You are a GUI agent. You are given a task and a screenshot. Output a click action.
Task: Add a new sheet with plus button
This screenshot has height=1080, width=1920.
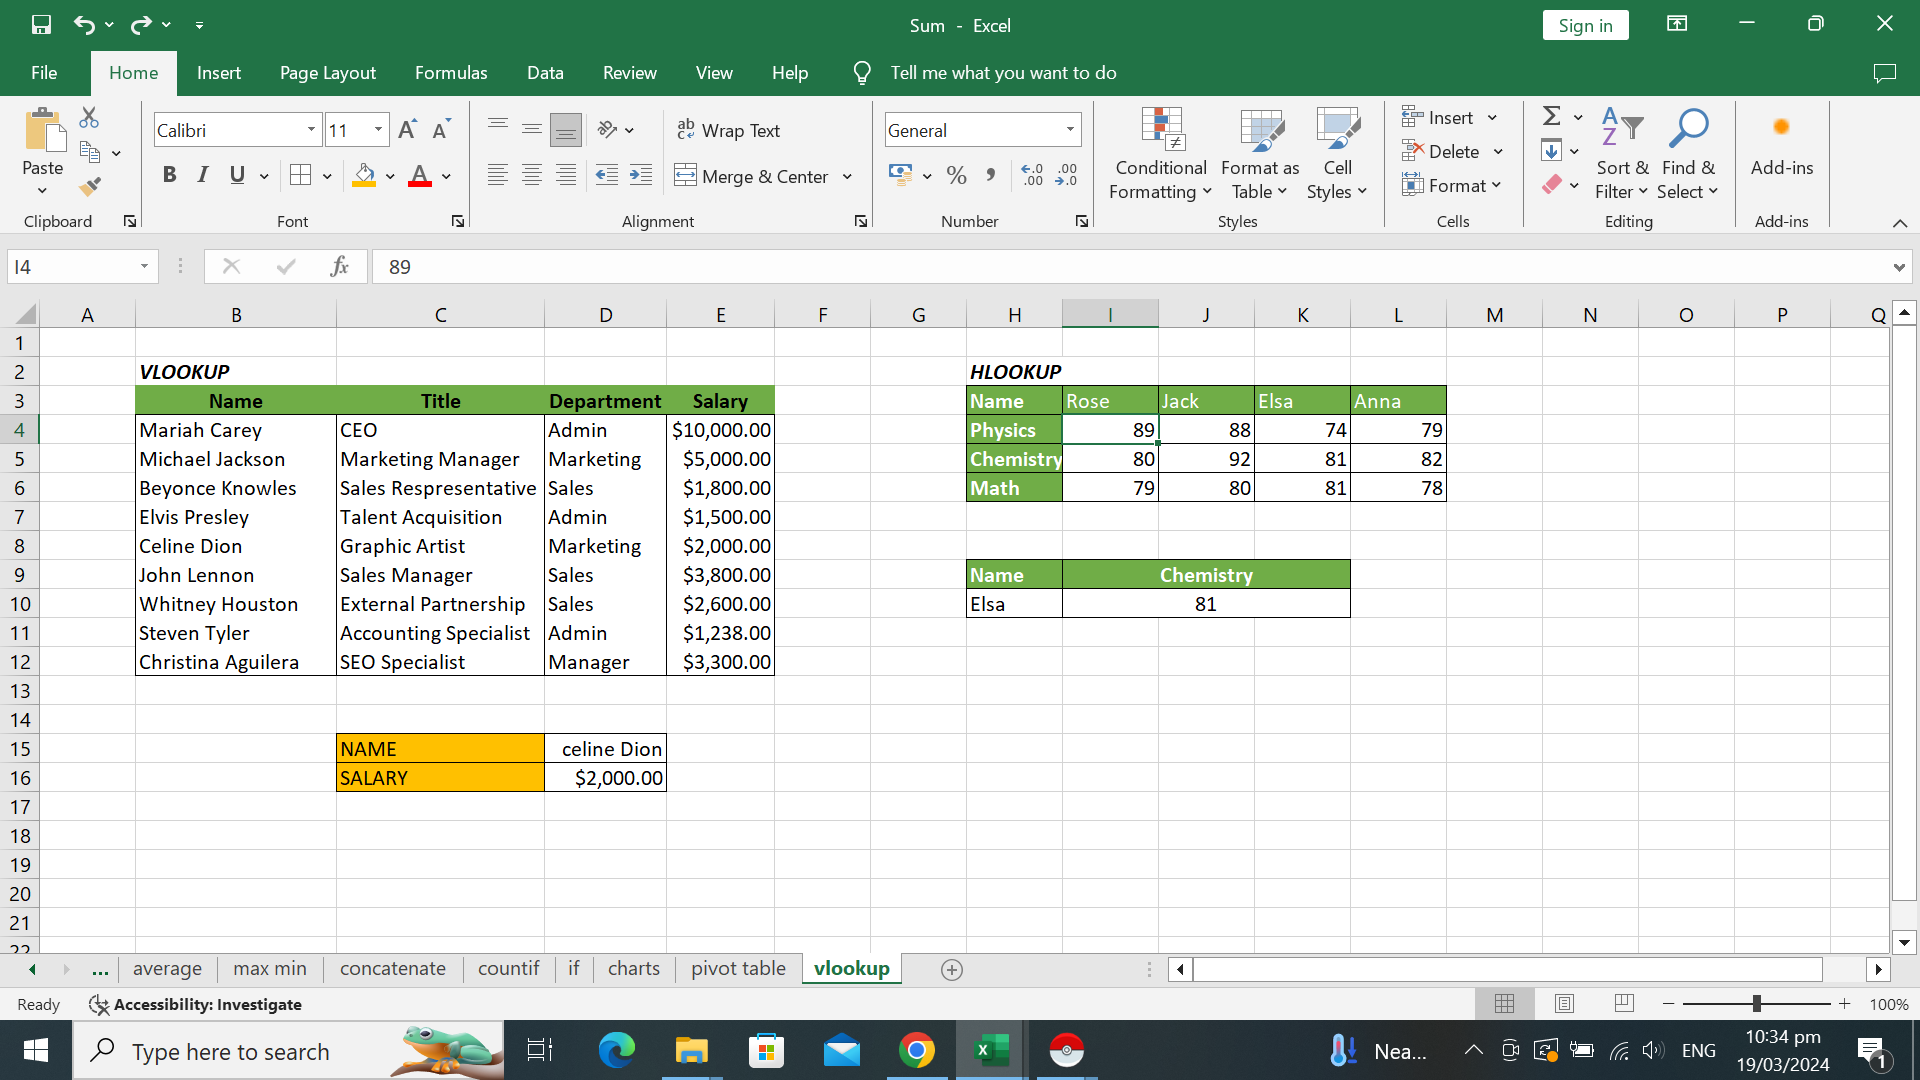click(952, 969)
